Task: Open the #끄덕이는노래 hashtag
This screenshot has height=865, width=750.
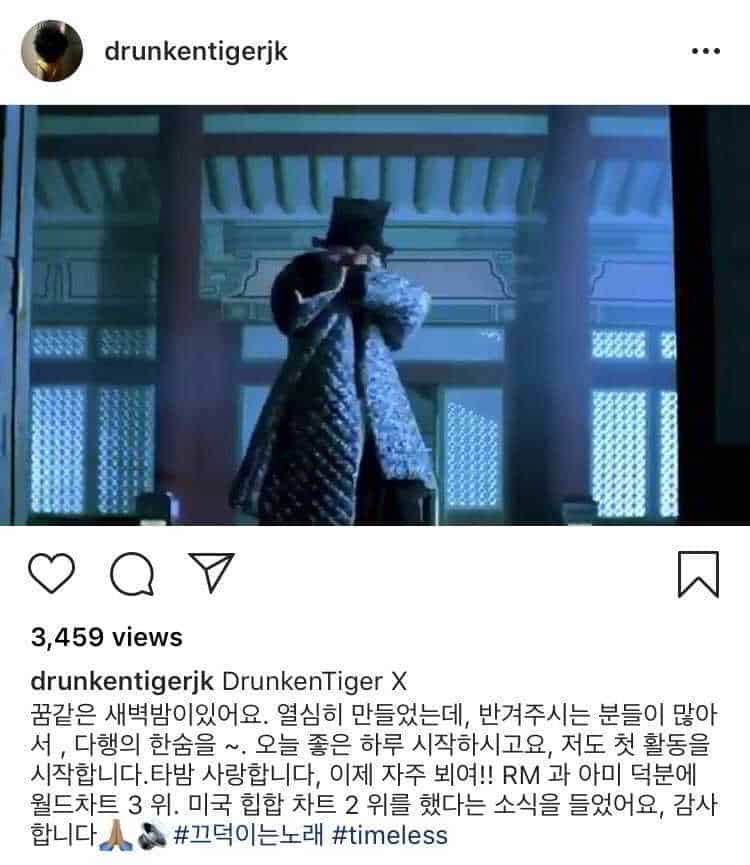Action: click(248, 835)
